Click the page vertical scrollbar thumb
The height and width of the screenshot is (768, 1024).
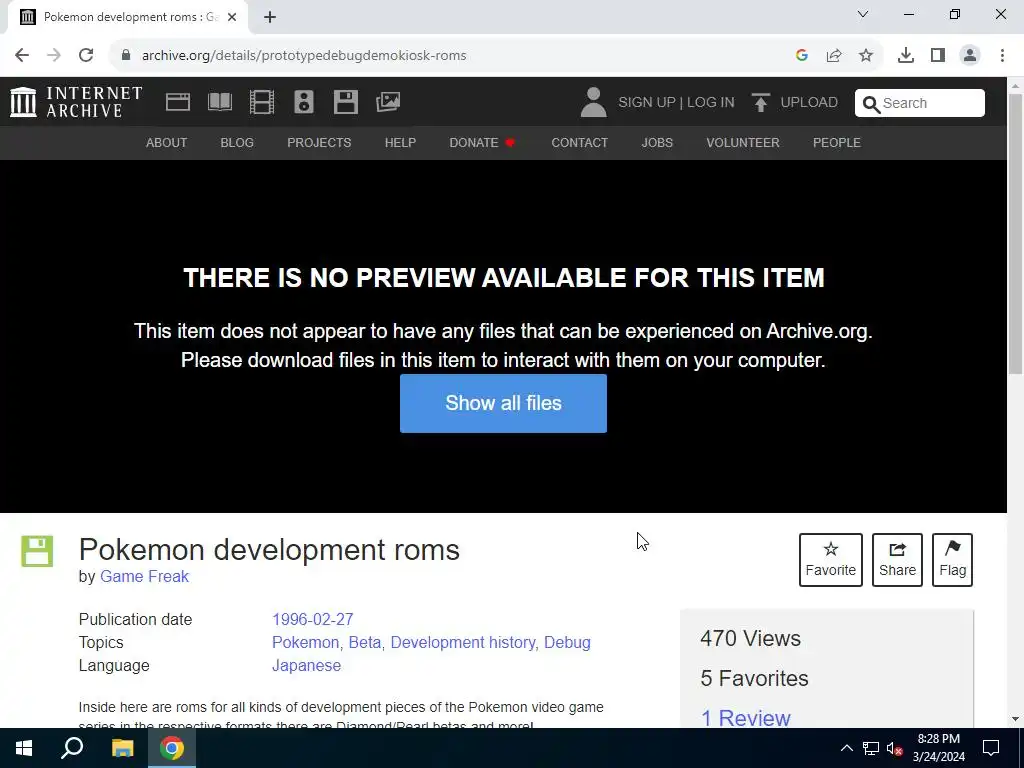(x=1016, y=234)
